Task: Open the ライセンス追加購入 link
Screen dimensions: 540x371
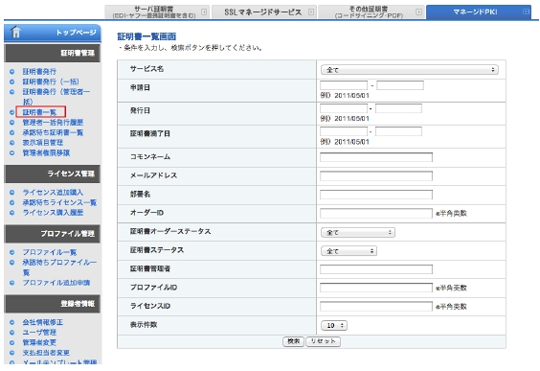Action: tap(53, 192)
